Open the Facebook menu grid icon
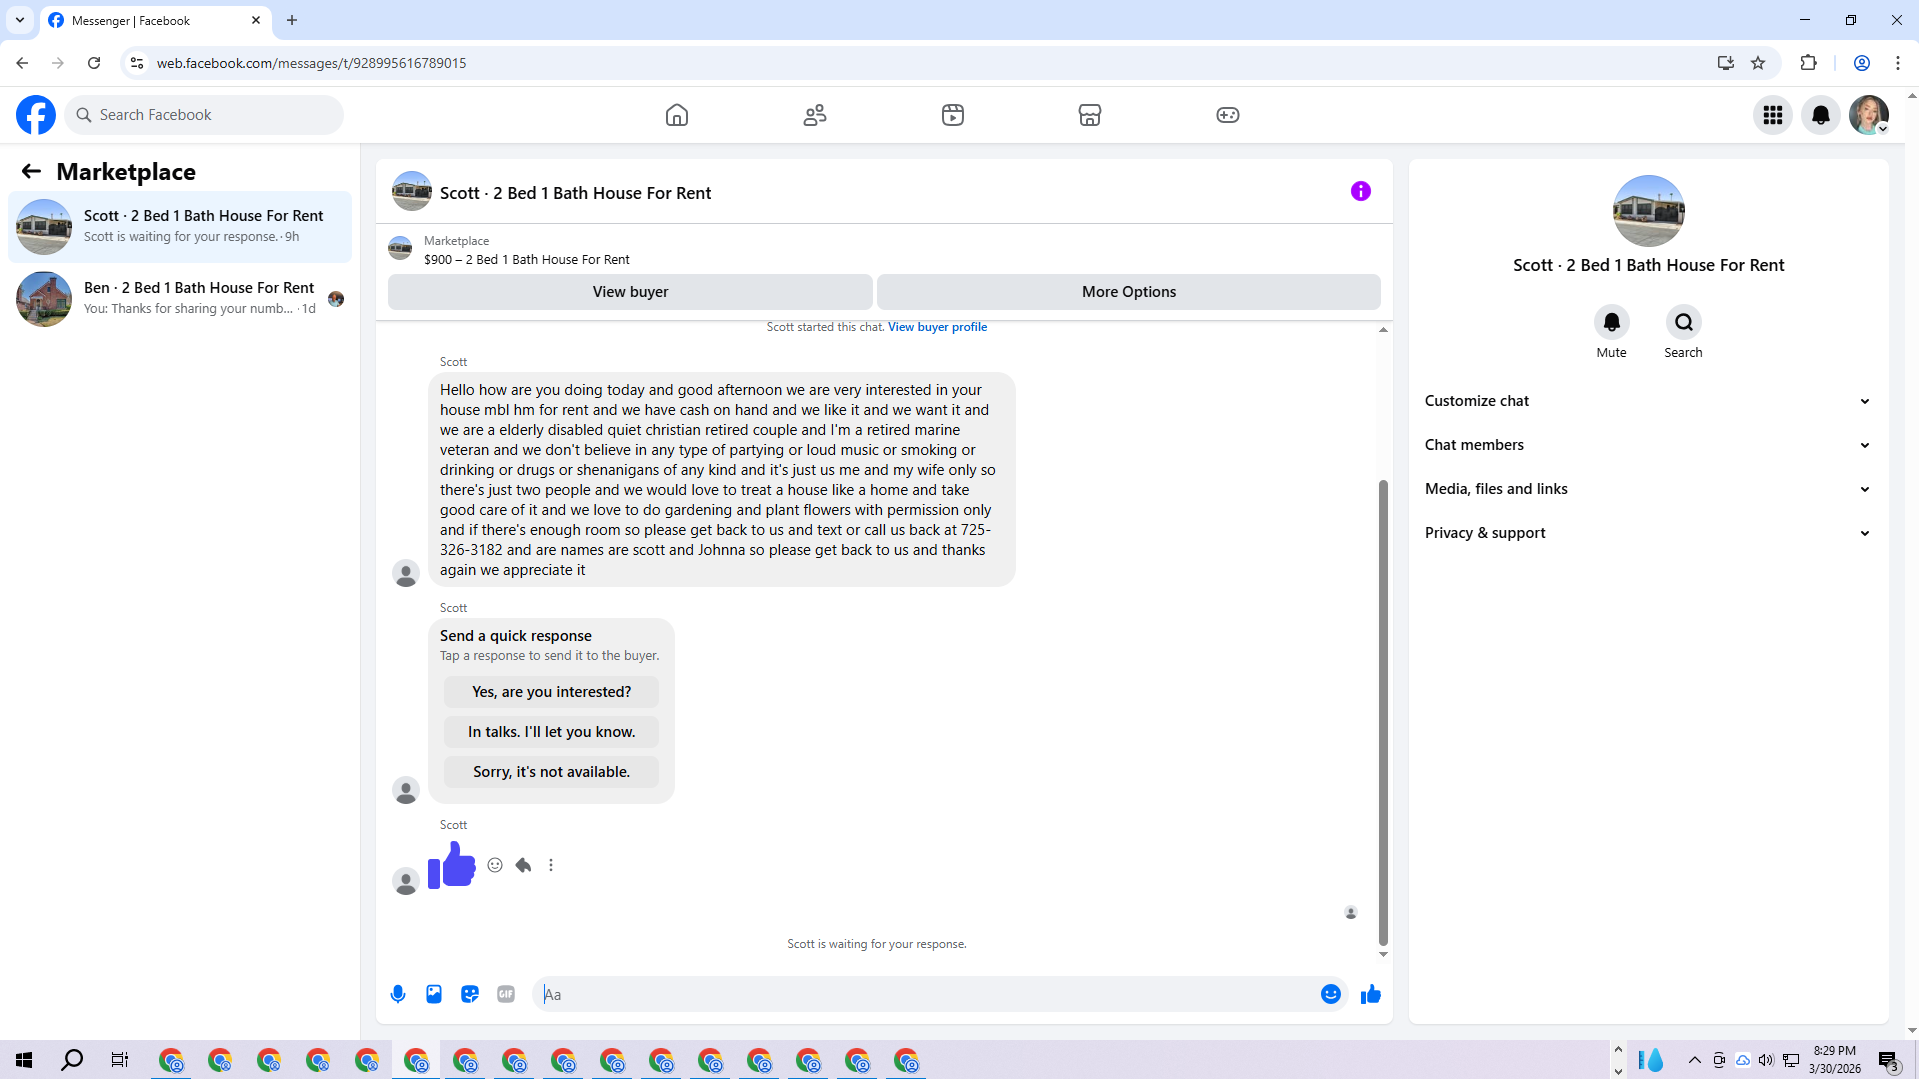 coord(1773,115)
